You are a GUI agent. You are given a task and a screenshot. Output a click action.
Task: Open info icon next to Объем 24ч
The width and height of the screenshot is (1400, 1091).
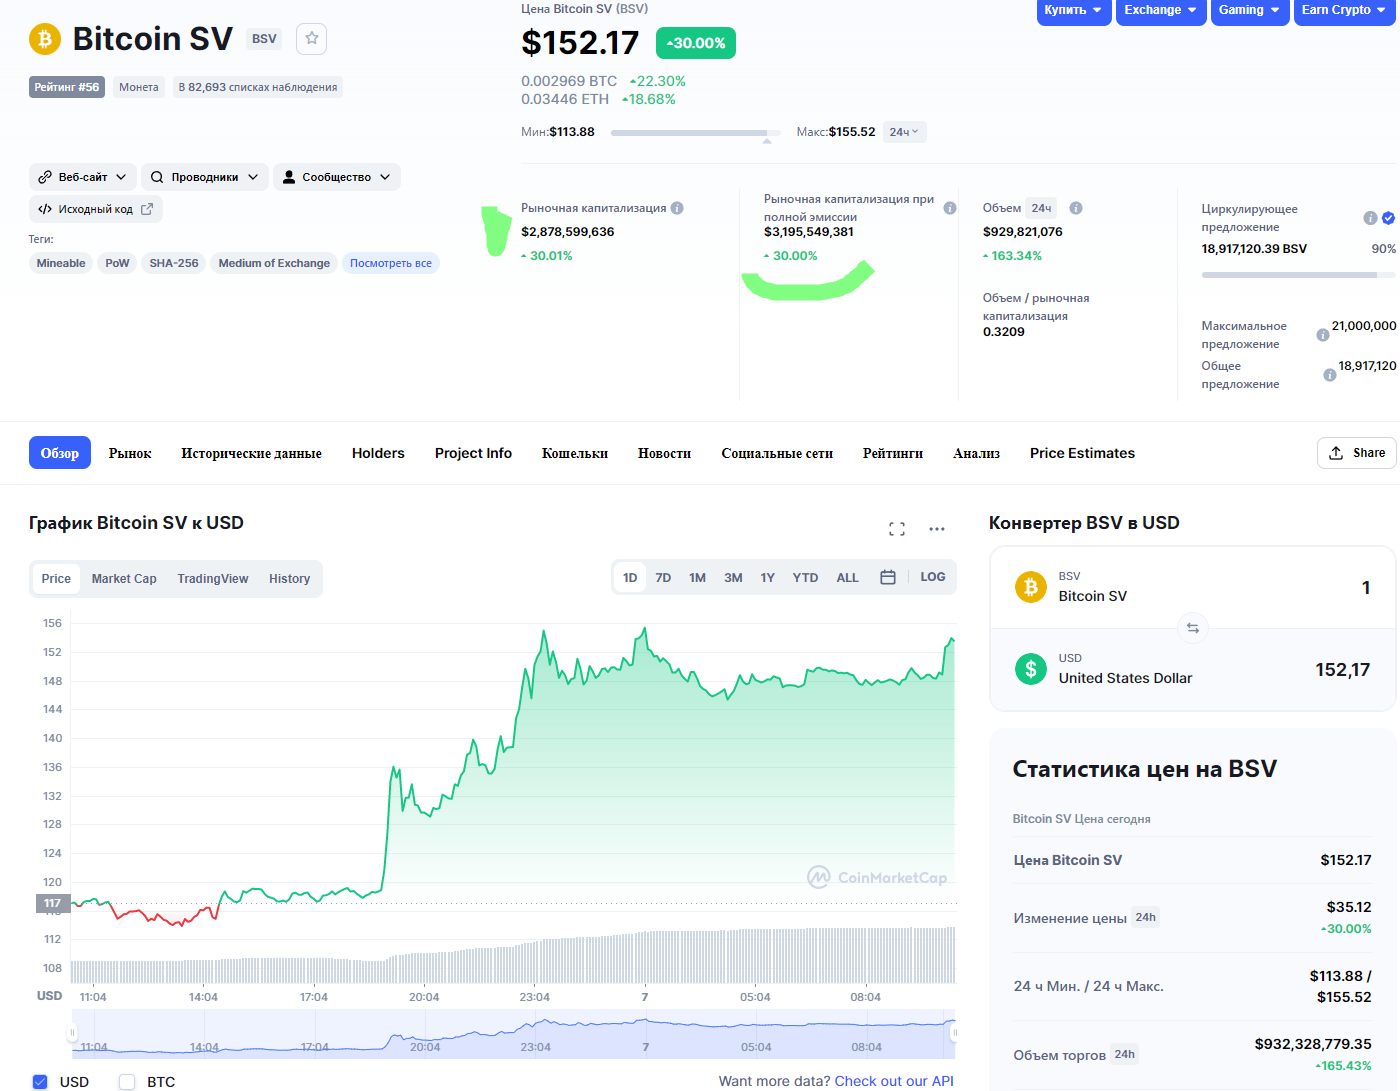(x=1076, y=208)
